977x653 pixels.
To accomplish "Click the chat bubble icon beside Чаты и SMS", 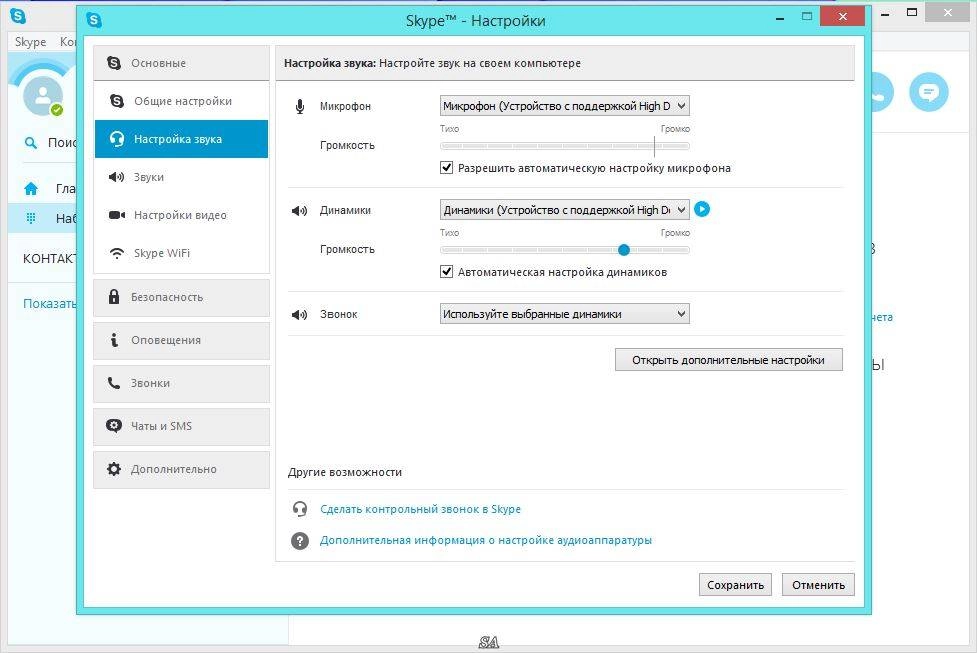I will click(x=113, y=426).
